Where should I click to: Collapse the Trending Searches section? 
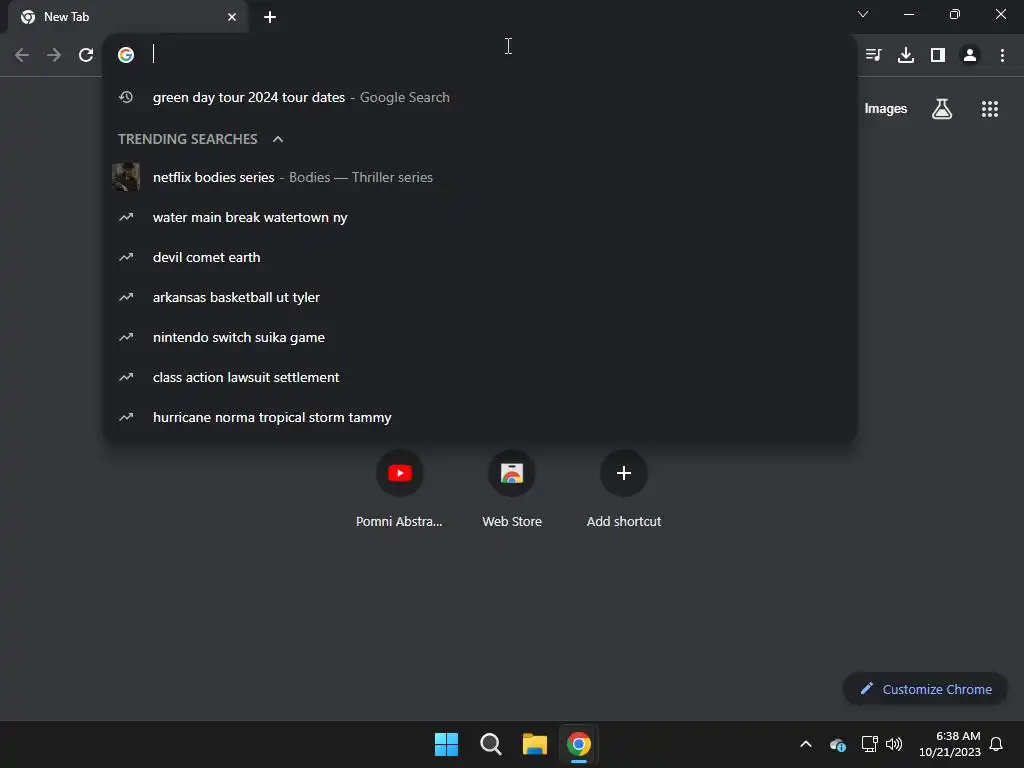pos(278,139)
